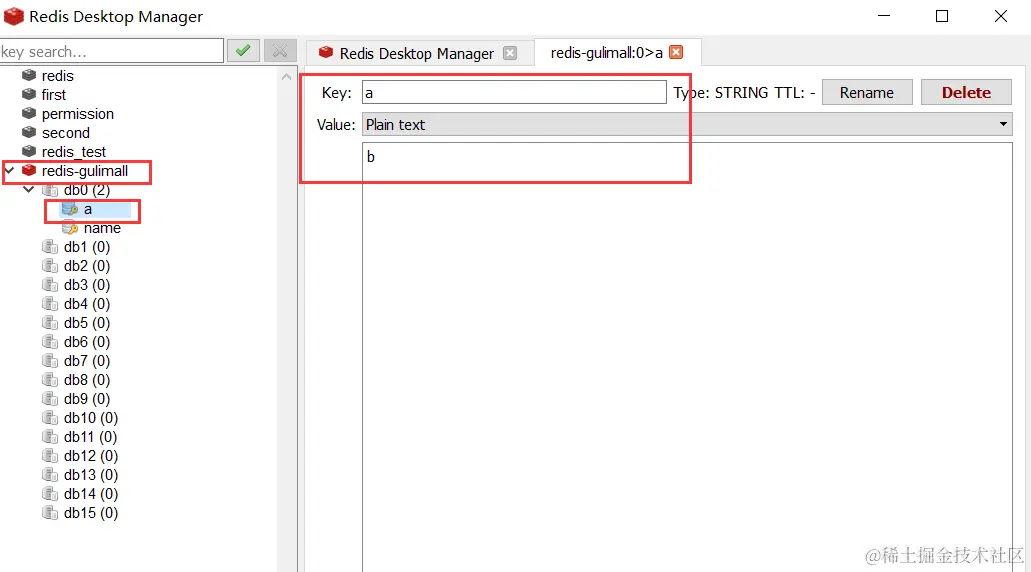Select the first connection label
This screenshot has width=1031, height=572.
point(54,95)
